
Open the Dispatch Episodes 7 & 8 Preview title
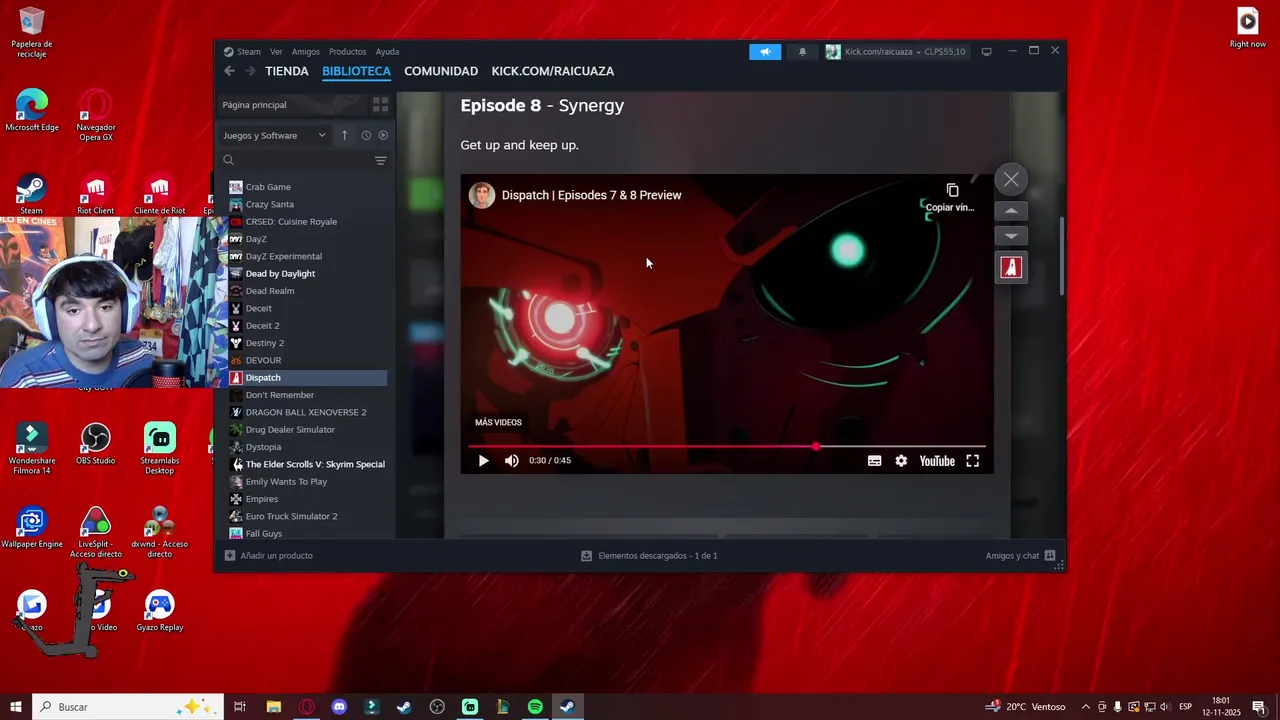click(x=591, y=195)
